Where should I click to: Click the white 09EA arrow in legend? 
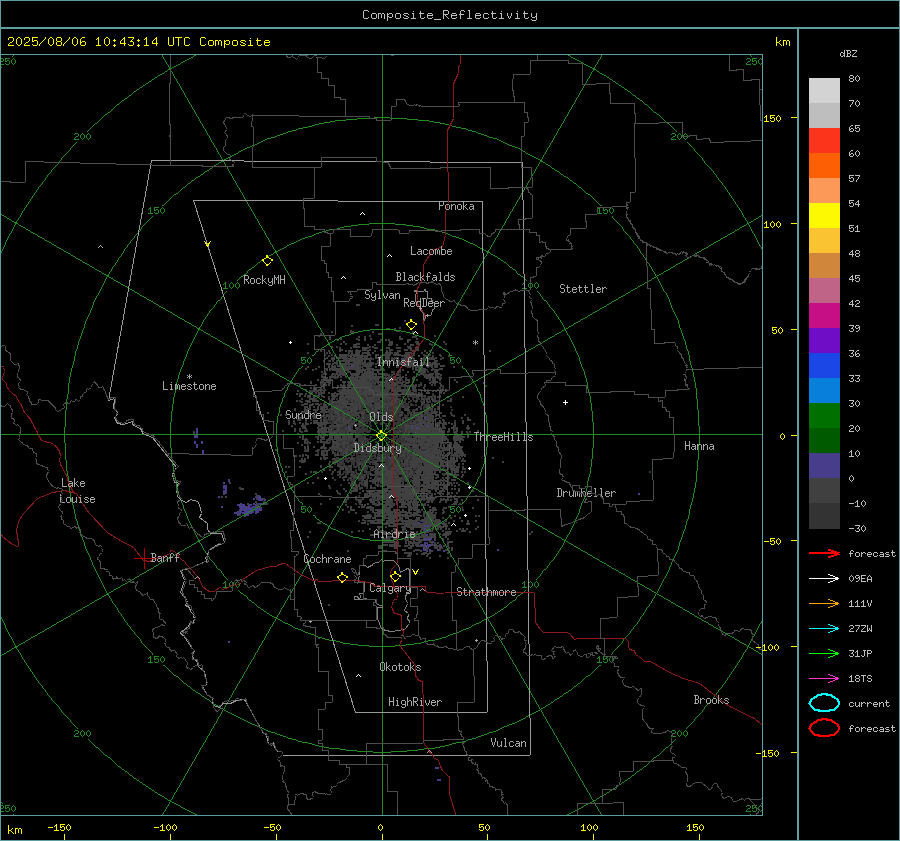coord(824,579)
